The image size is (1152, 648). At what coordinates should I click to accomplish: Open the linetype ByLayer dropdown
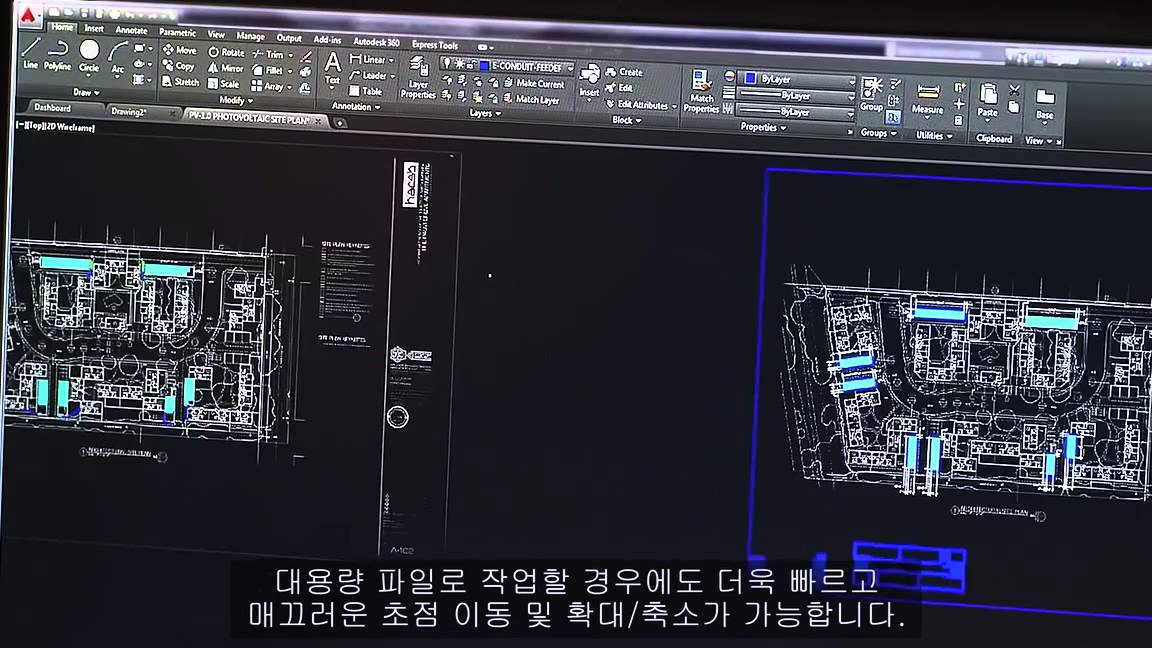pos(796,112)
